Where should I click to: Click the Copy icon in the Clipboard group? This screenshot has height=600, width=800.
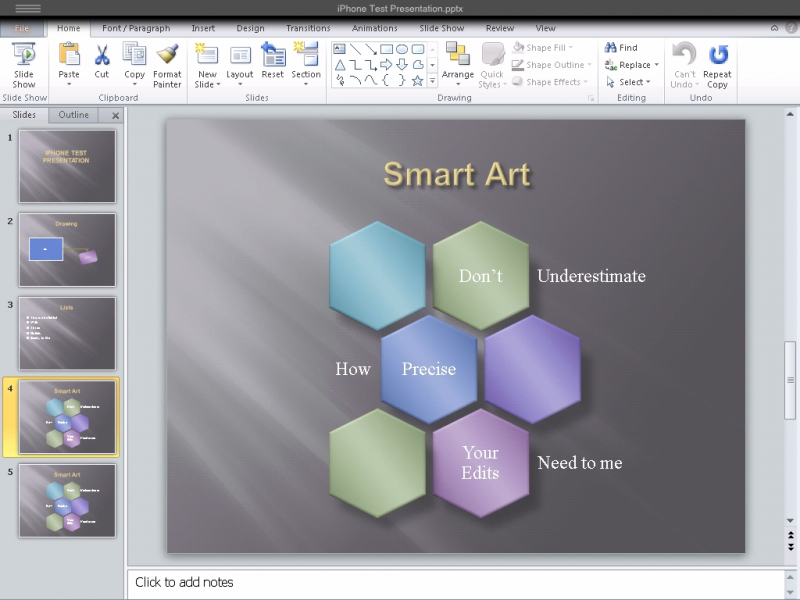(x=134, y=55)
